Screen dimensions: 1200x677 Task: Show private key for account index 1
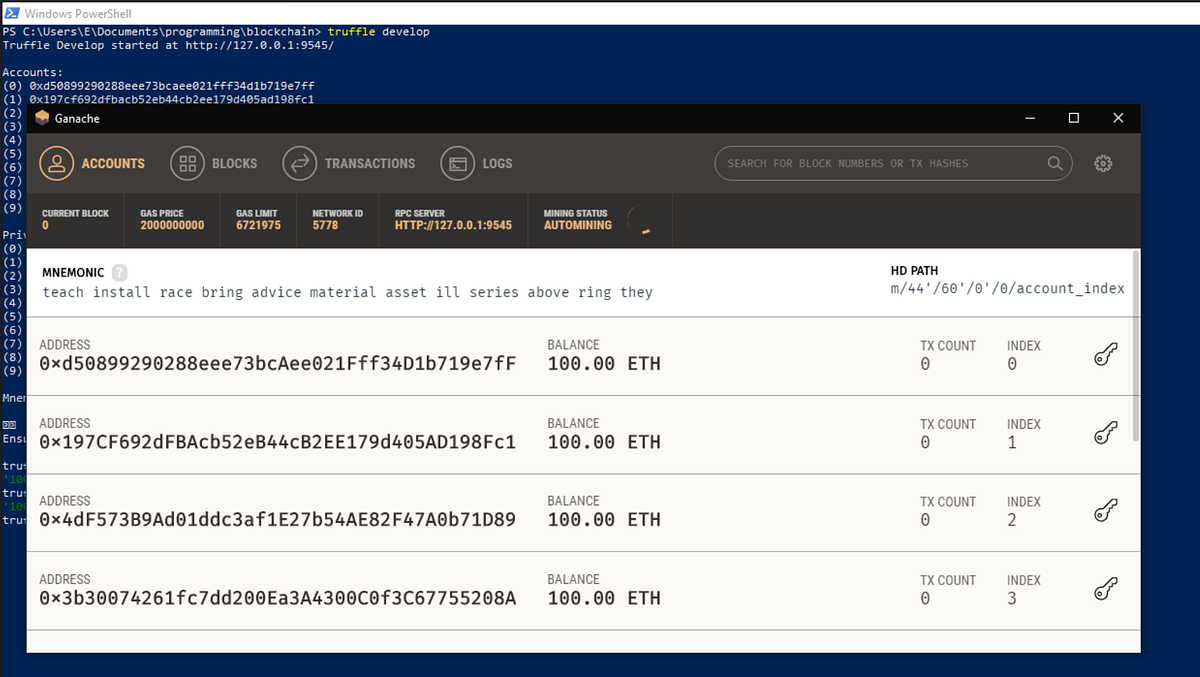click(x=1105, y=433)
